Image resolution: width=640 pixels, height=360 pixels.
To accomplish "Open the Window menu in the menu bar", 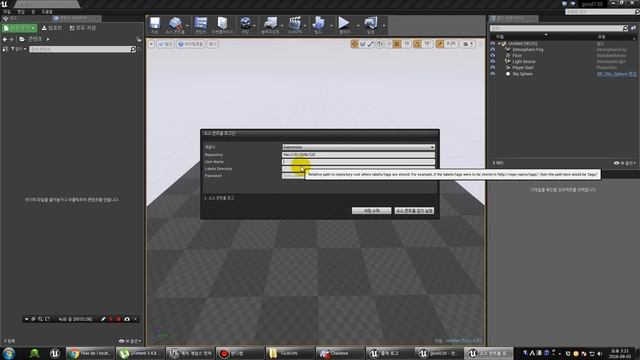I will (33, 12).
